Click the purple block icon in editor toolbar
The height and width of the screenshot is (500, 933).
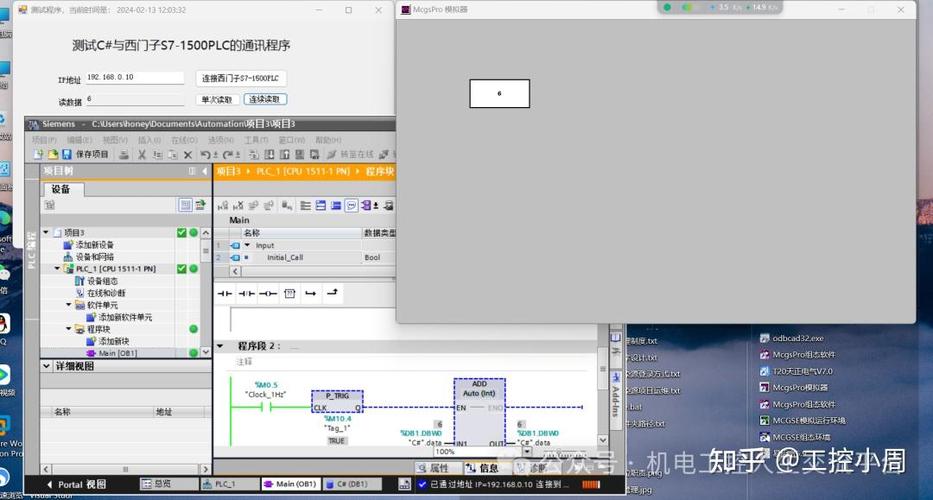pyautogui.click(x=367, y=206)
